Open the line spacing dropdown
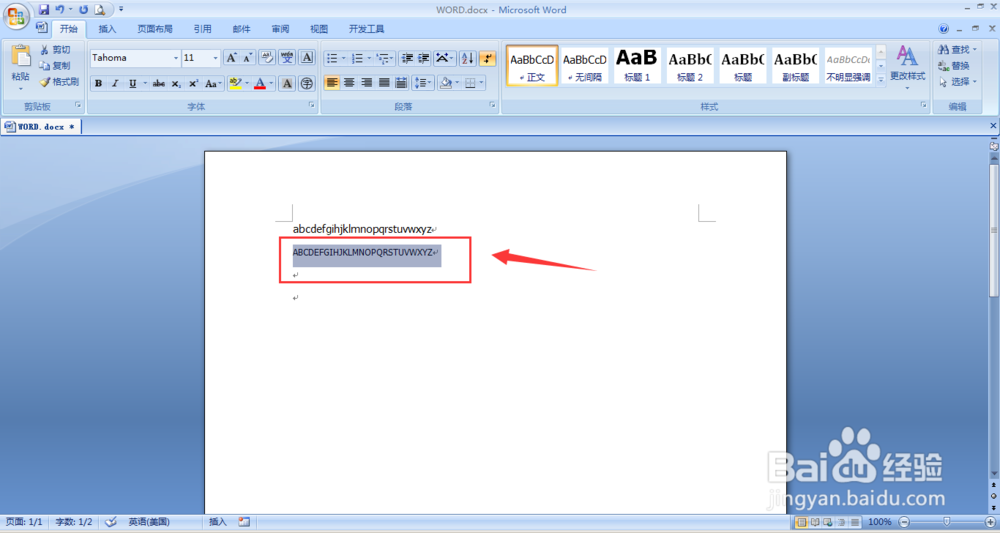This screenshot has width=1000, height=533. (423, 83)
